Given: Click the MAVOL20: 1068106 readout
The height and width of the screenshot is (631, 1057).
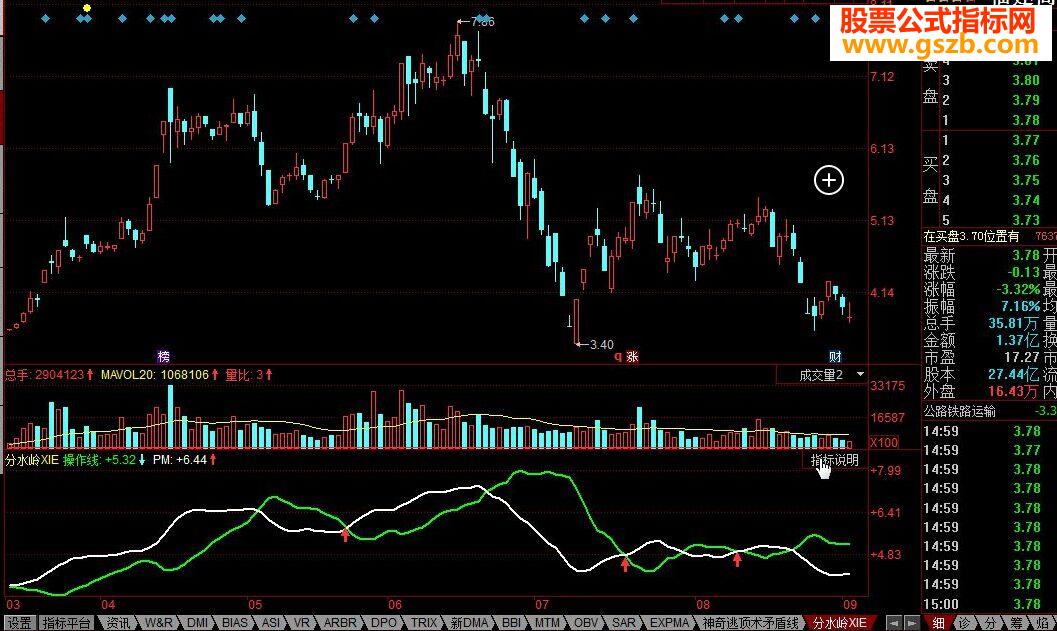Looking at the screenshot, I should click(x=160, y=375).
